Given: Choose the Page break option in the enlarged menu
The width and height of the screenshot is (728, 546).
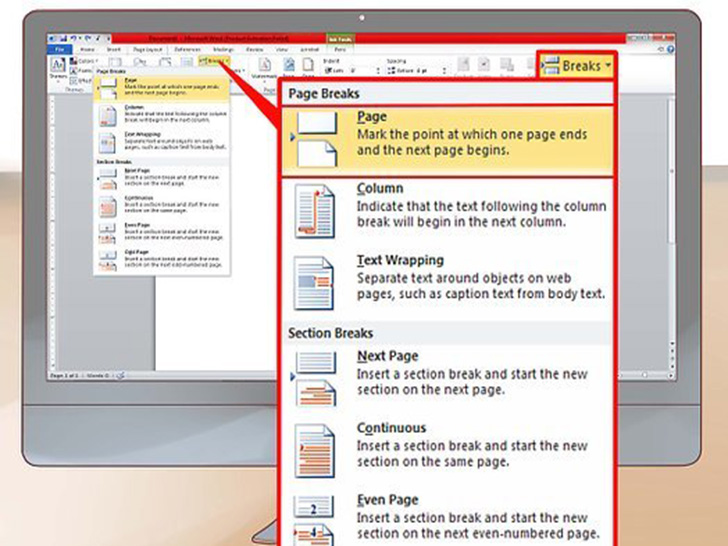Looking at the screenshot, I should [x=448, y=141].
